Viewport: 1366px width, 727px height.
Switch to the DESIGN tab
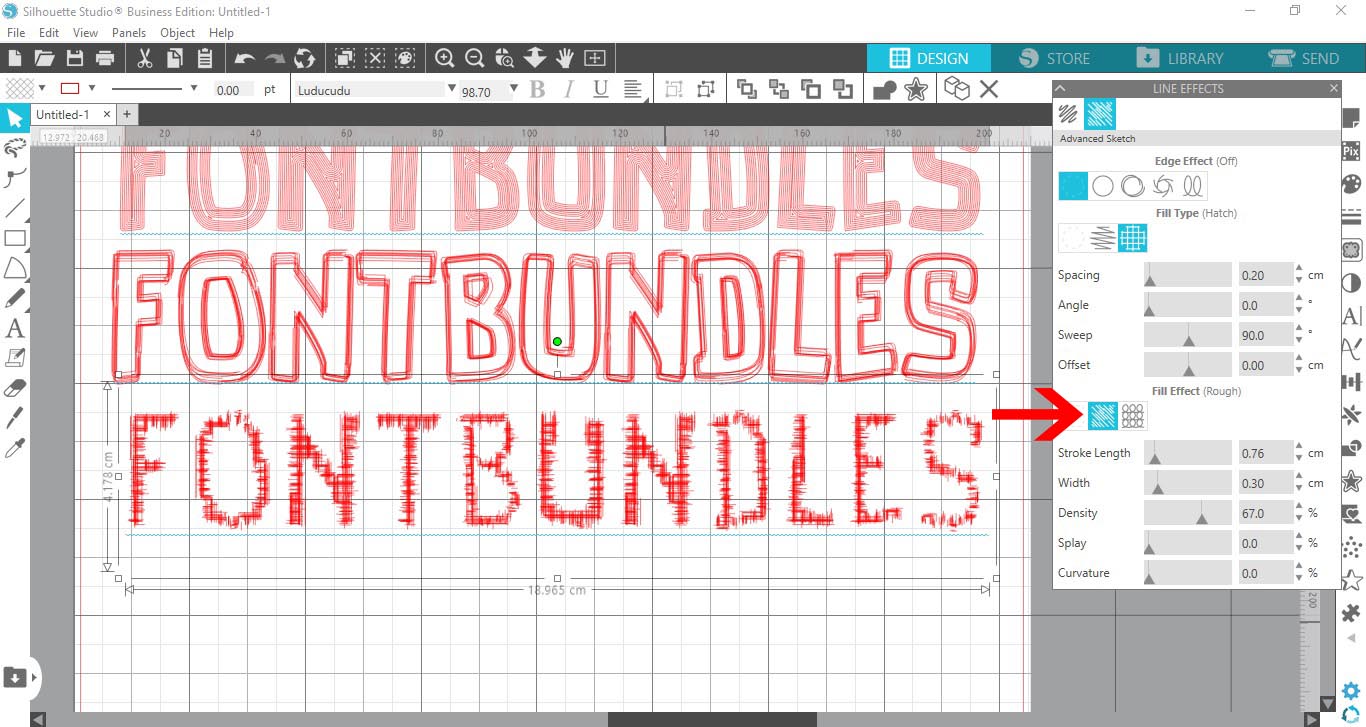[x=929, y=58]
